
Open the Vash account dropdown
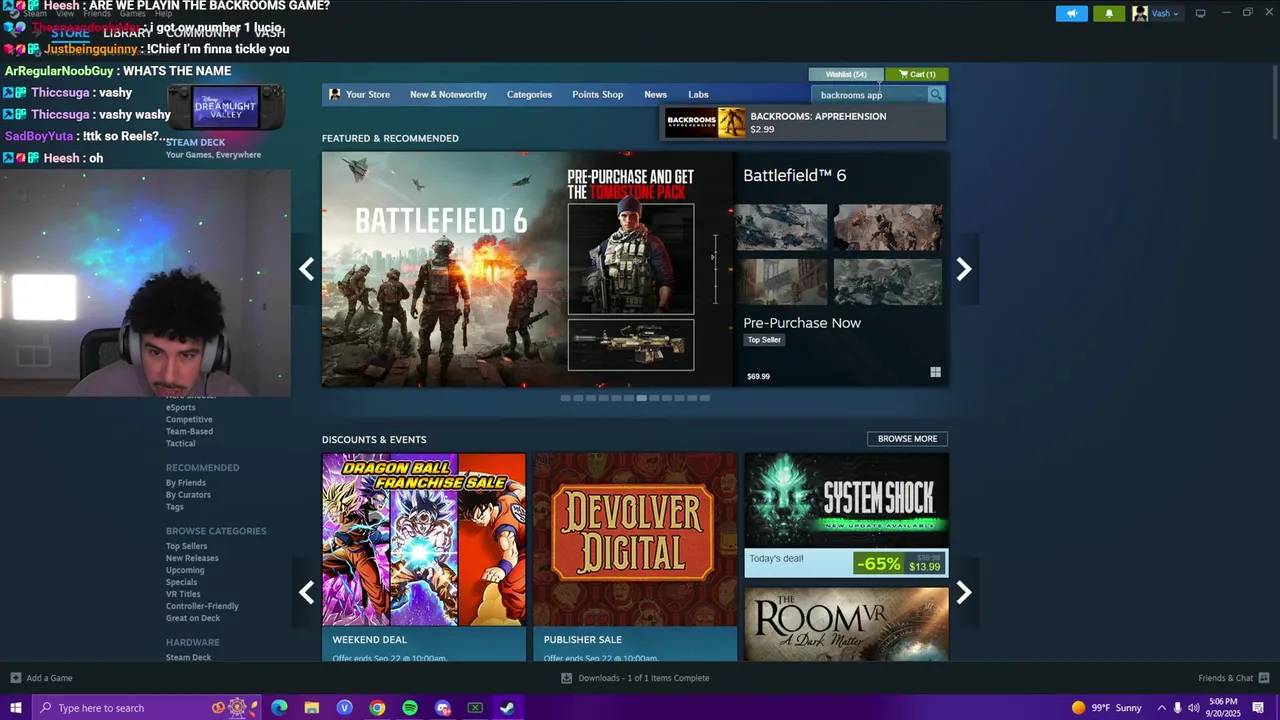[x=1156, y=13]
